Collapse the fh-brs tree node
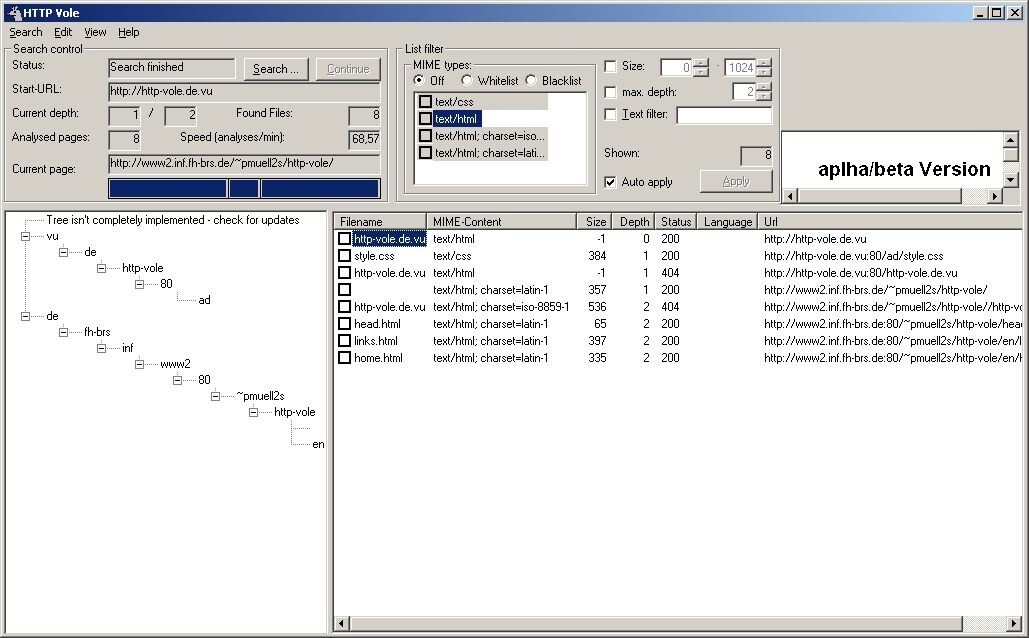The width and height of the screenshot is (1029, 638). click(63, 332)
